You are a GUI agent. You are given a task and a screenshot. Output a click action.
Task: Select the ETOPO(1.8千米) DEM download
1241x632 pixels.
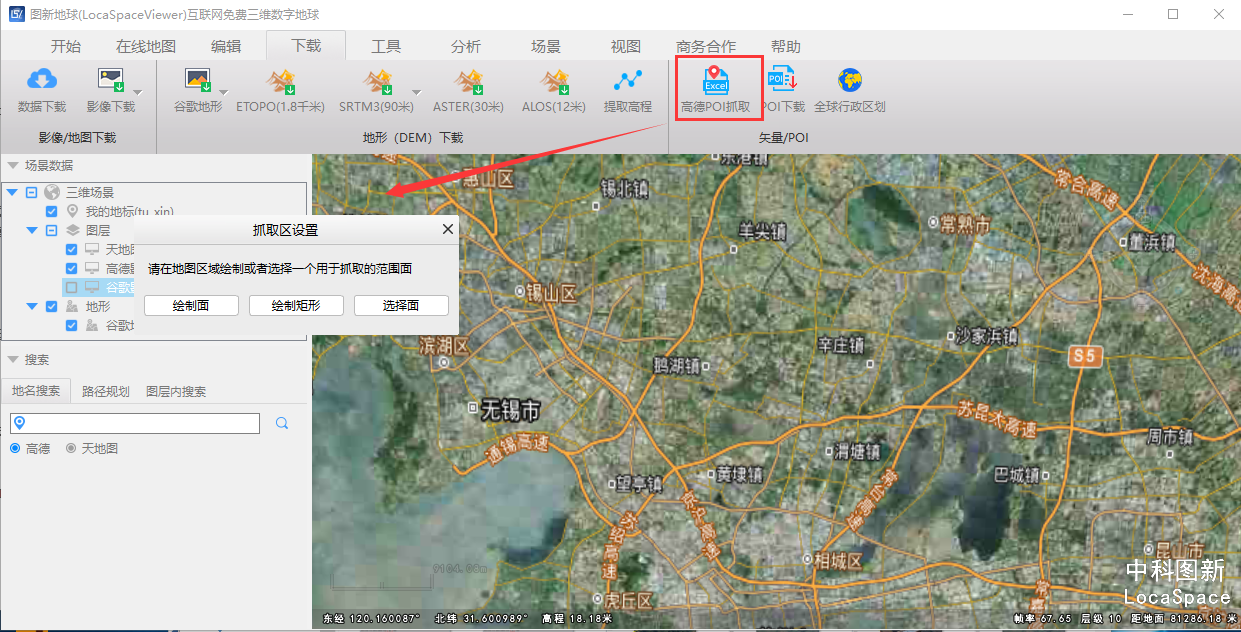coord(280,90)
